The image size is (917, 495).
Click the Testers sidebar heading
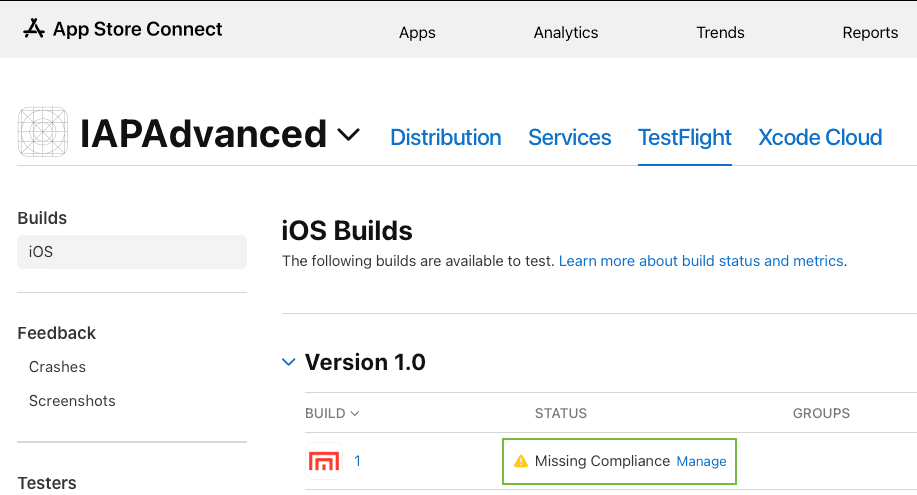point(47,483)
